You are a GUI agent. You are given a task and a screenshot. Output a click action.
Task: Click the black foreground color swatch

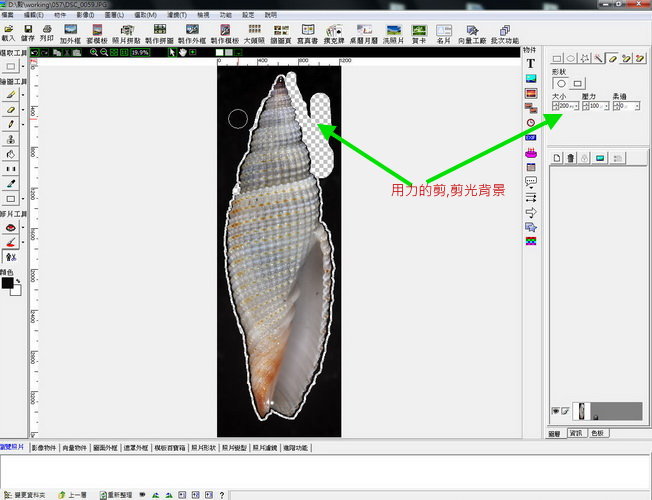click(x=8, y=283)
